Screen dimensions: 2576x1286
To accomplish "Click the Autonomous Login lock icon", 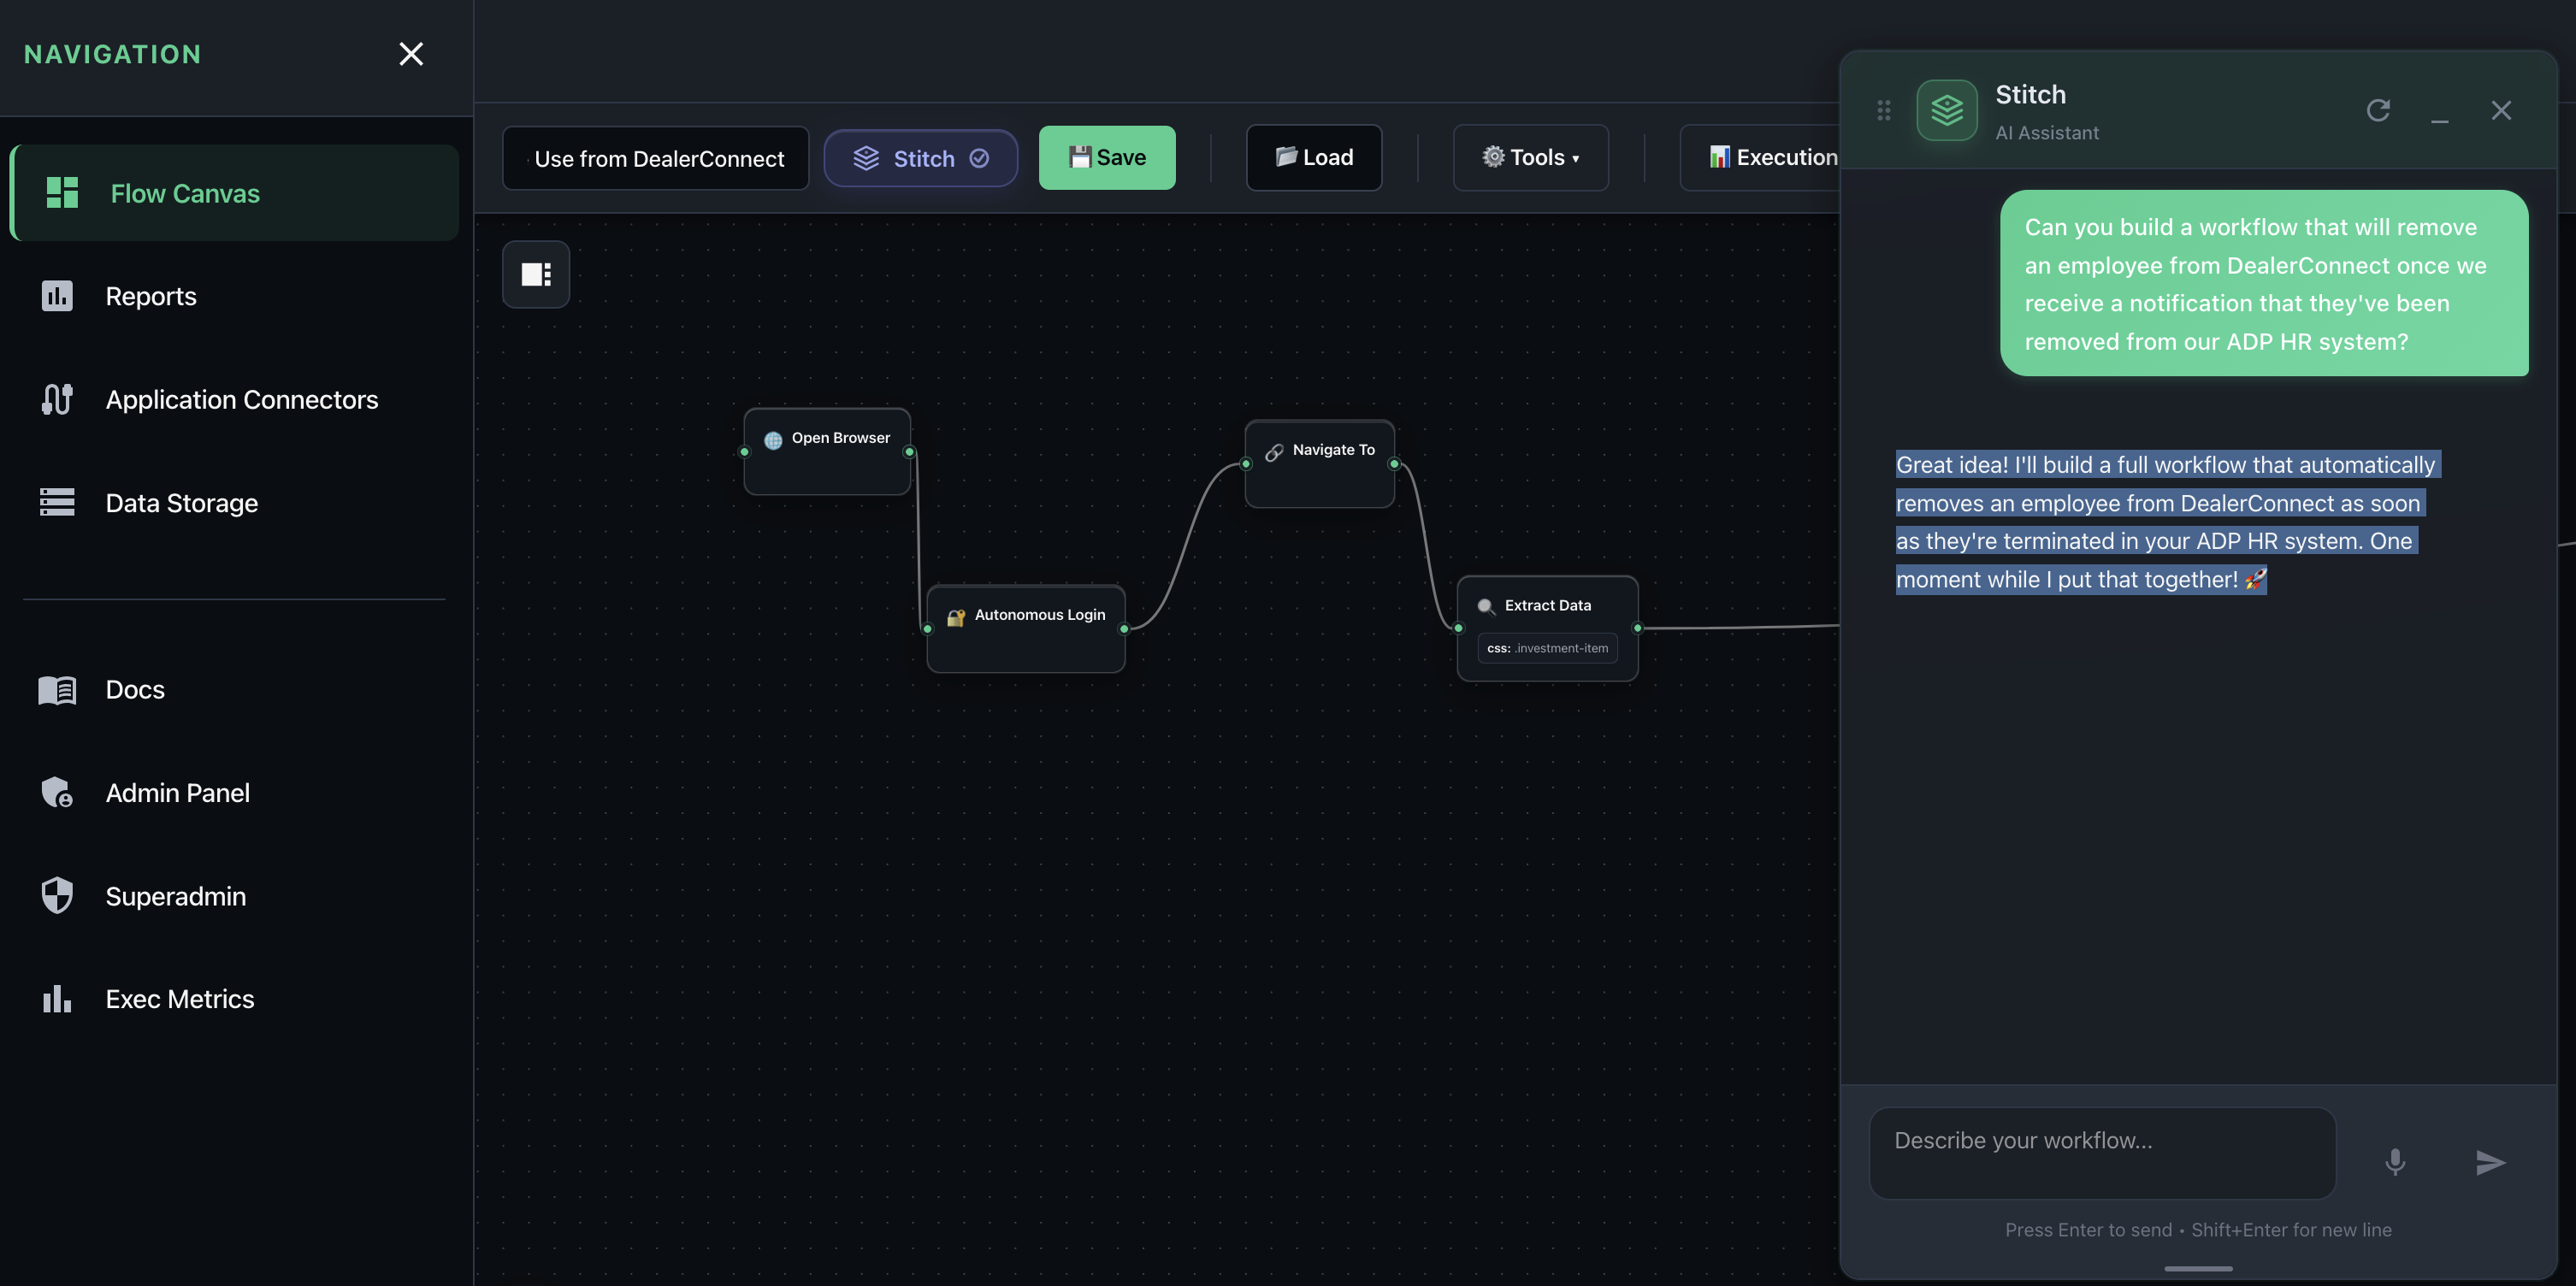I will [x=956, y=617].
